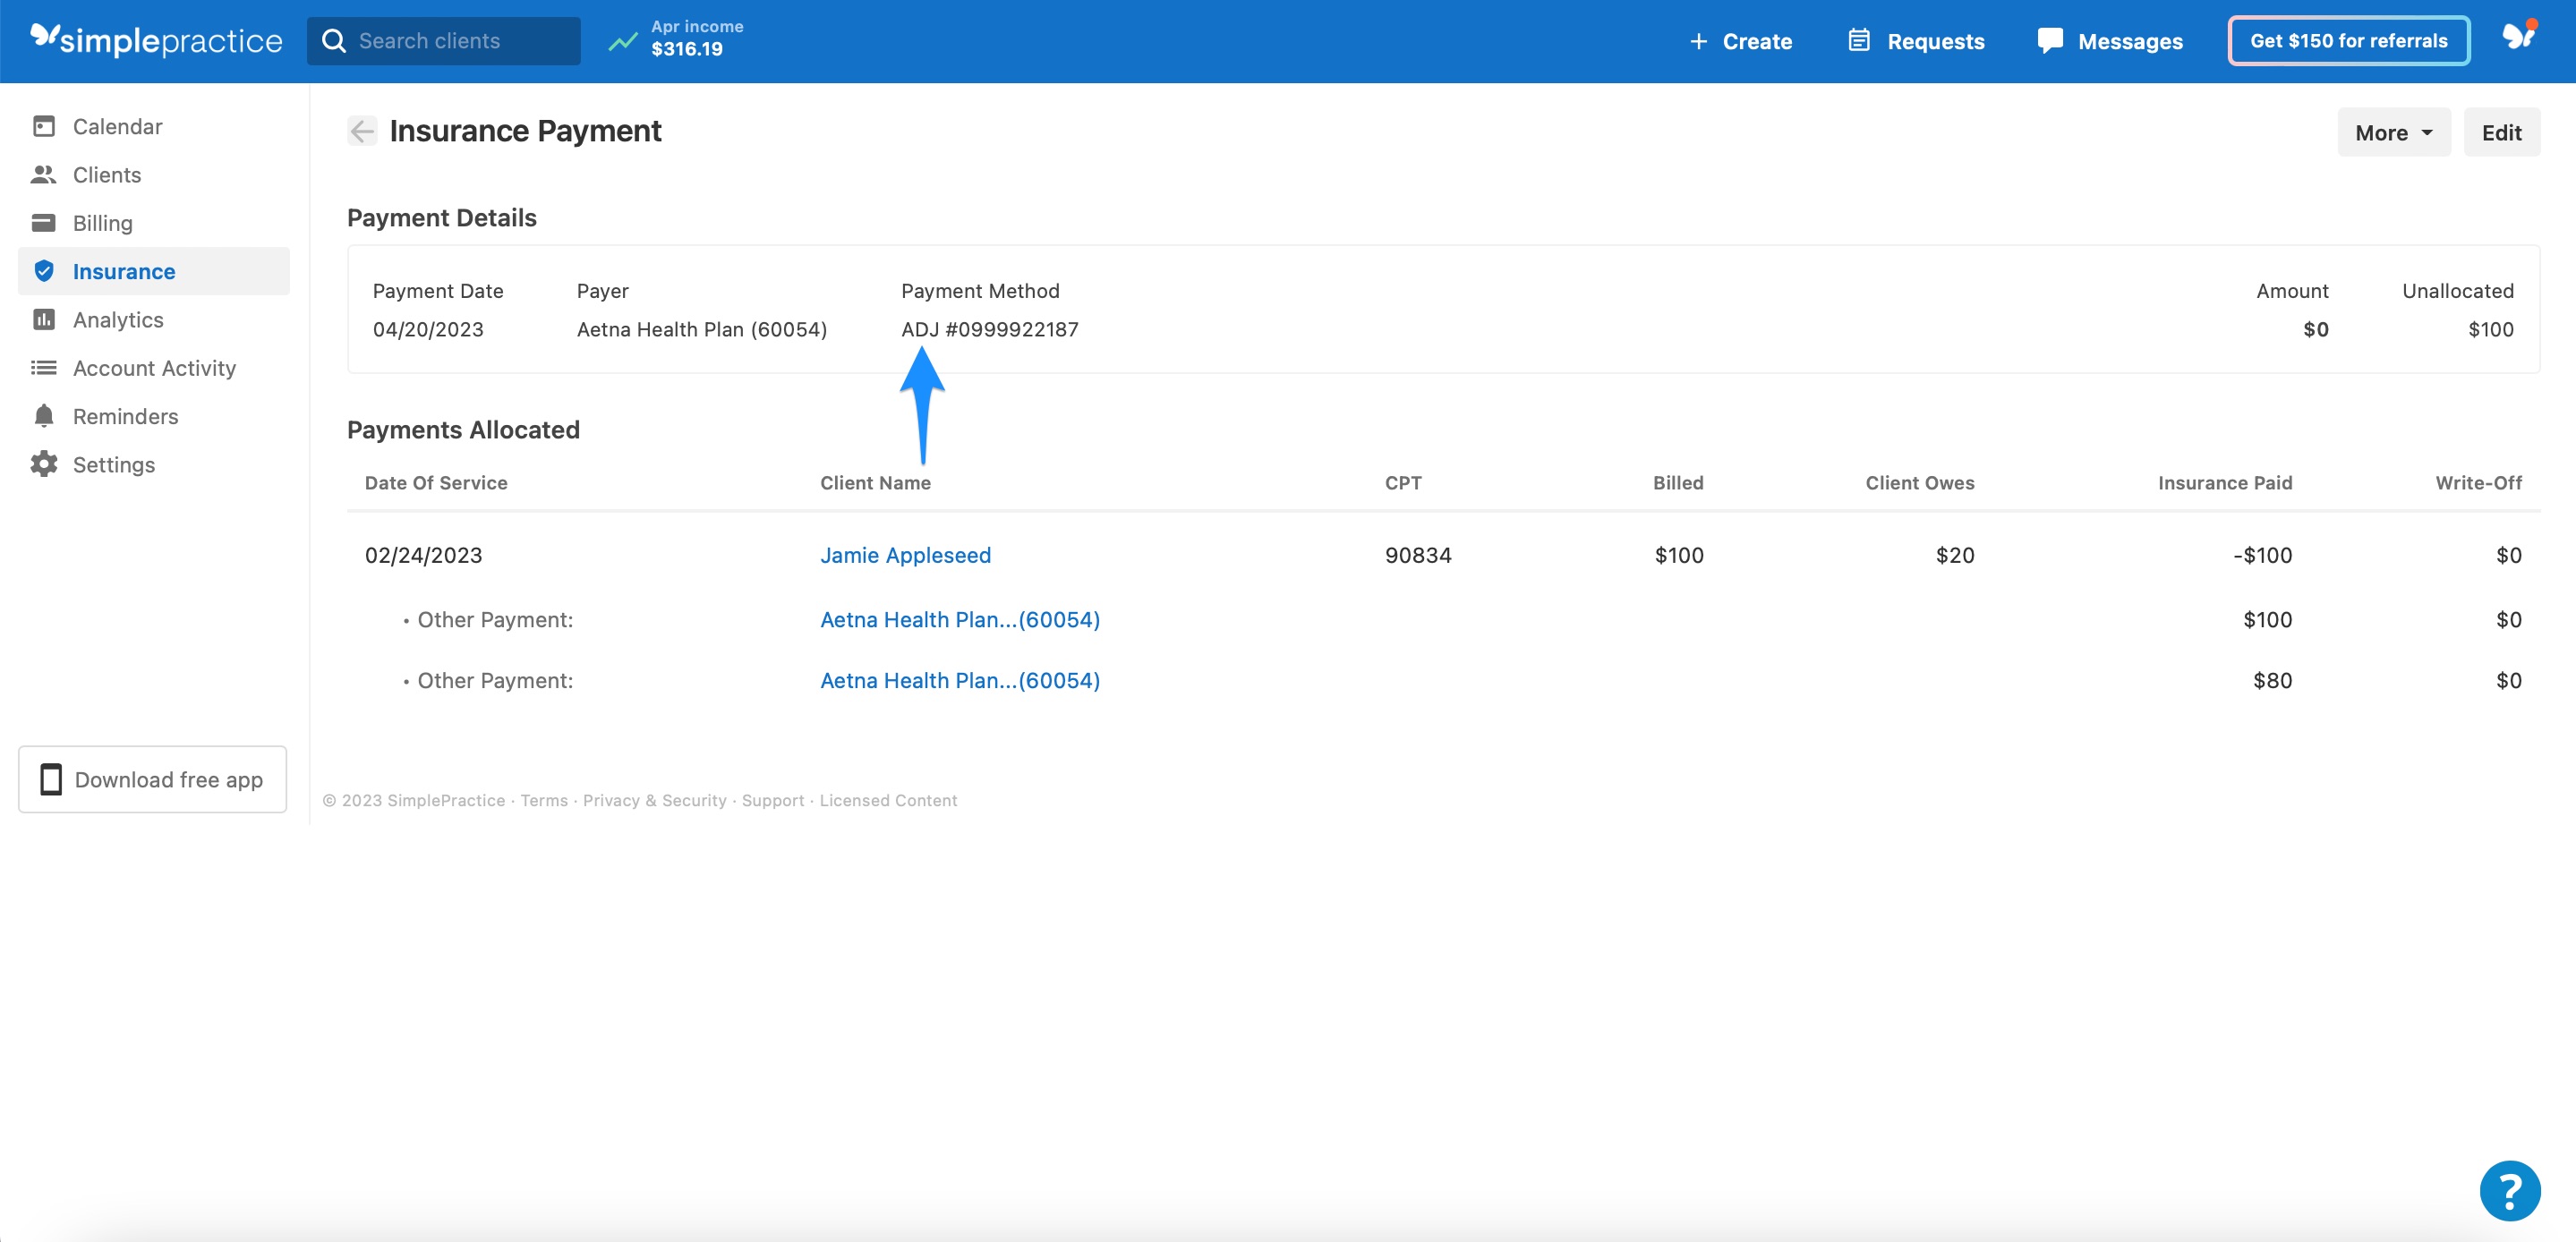Image resolution: width=2576 pixels, height=1242 pixels.
Task: Click the payment date 04/20/2023
Action: [428, 329]
